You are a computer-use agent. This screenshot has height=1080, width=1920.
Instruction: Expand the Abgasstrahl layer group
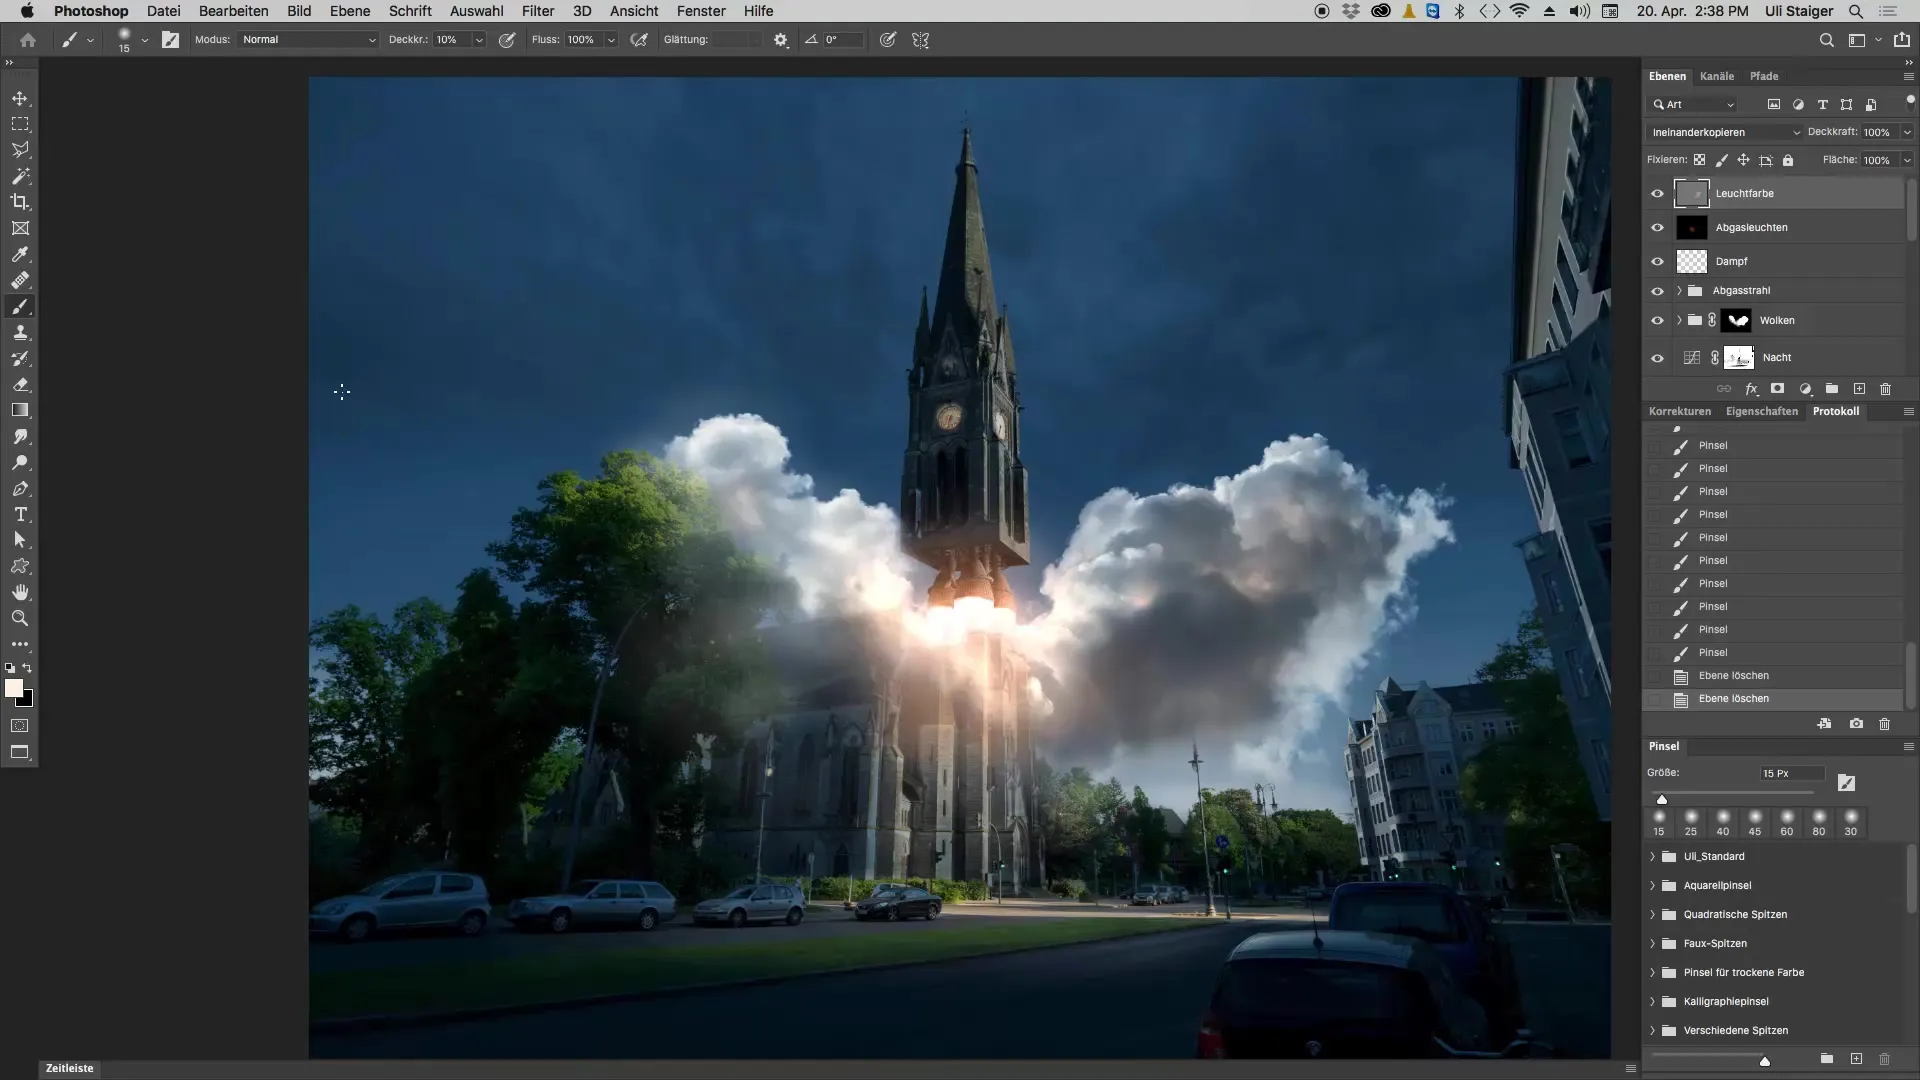click(x=1679, y=291)
